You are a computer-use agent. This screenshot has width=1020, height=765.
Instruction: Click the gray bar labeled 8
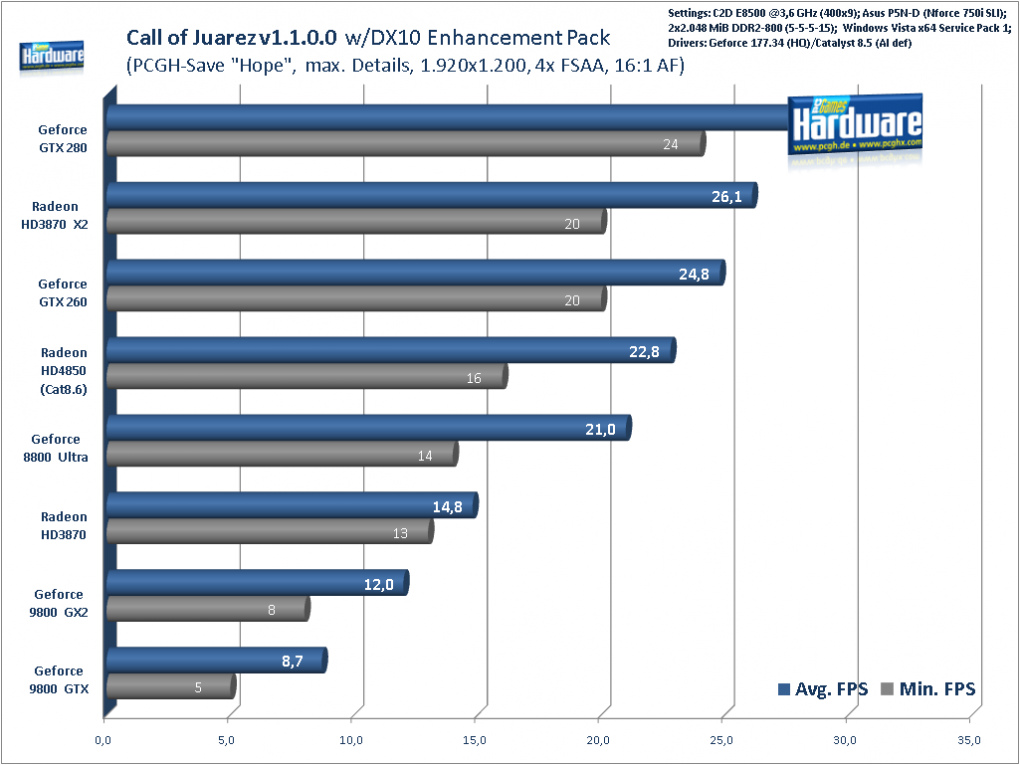coord(208,609)
